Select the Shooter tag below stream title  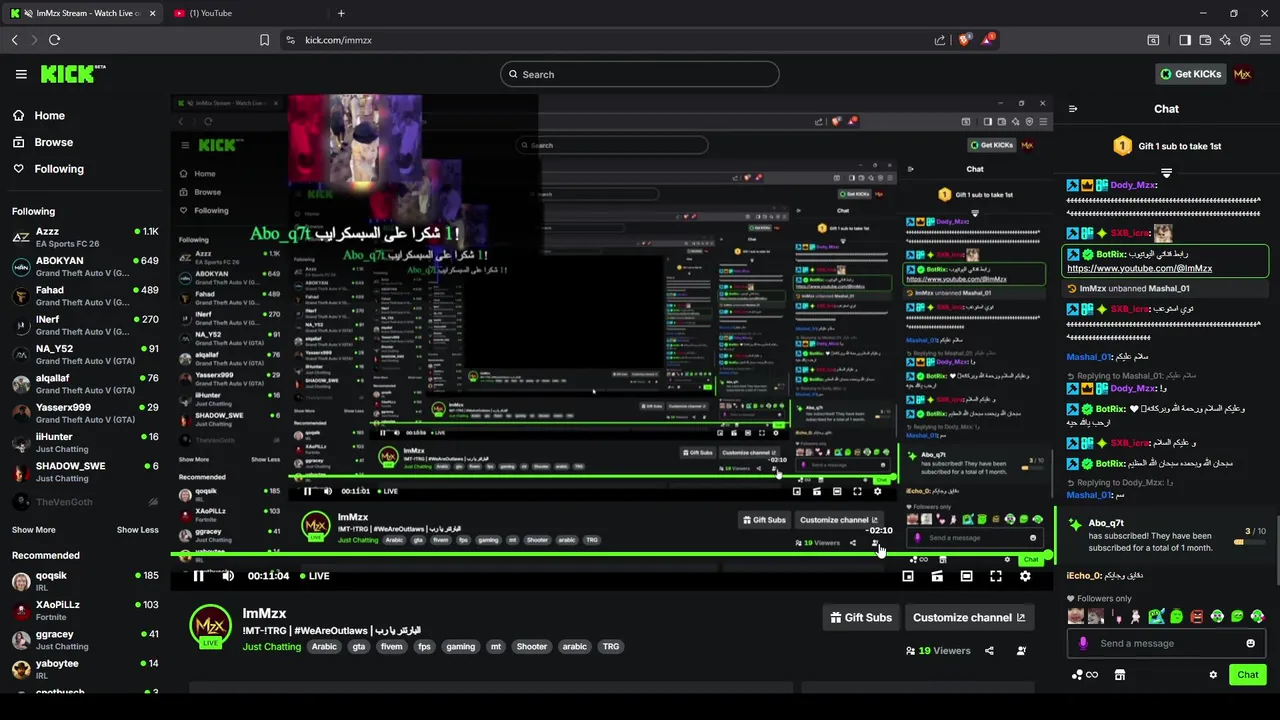pyautogui.click(x=531, y=647)
